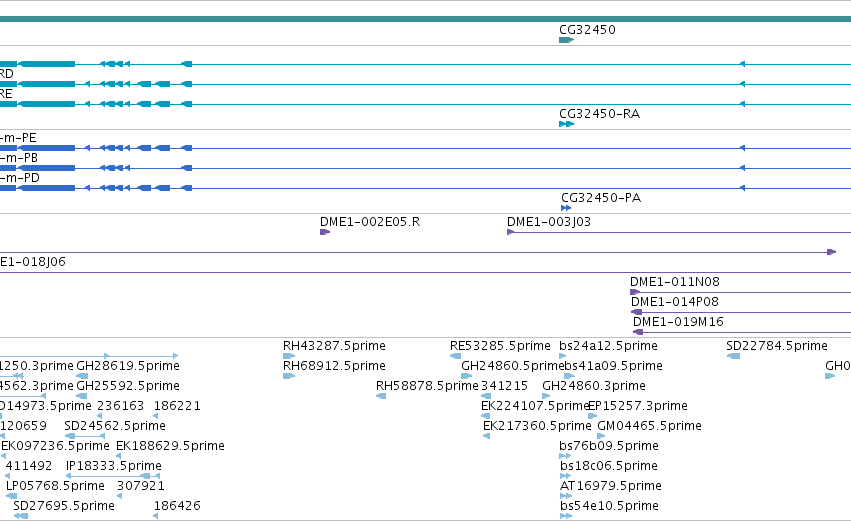This screenshot has height=521, width=851.
Task: Click the EK188629.5prime EST label
Action: tap(170, 447)
